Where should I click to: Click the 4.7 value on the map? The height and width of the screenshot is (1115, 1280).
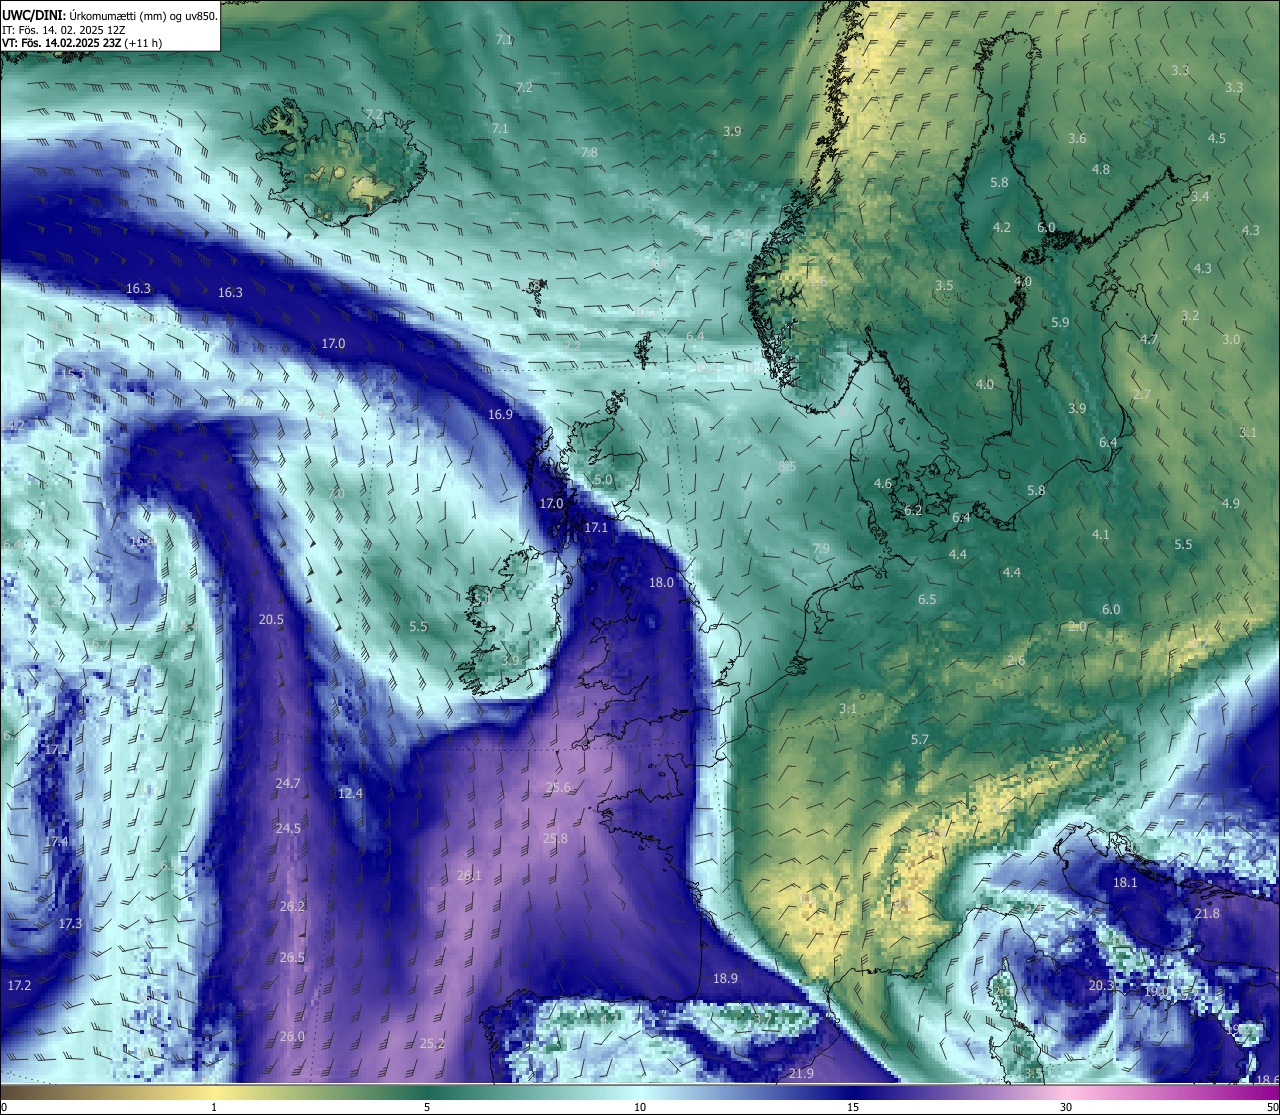(1149, 339)
